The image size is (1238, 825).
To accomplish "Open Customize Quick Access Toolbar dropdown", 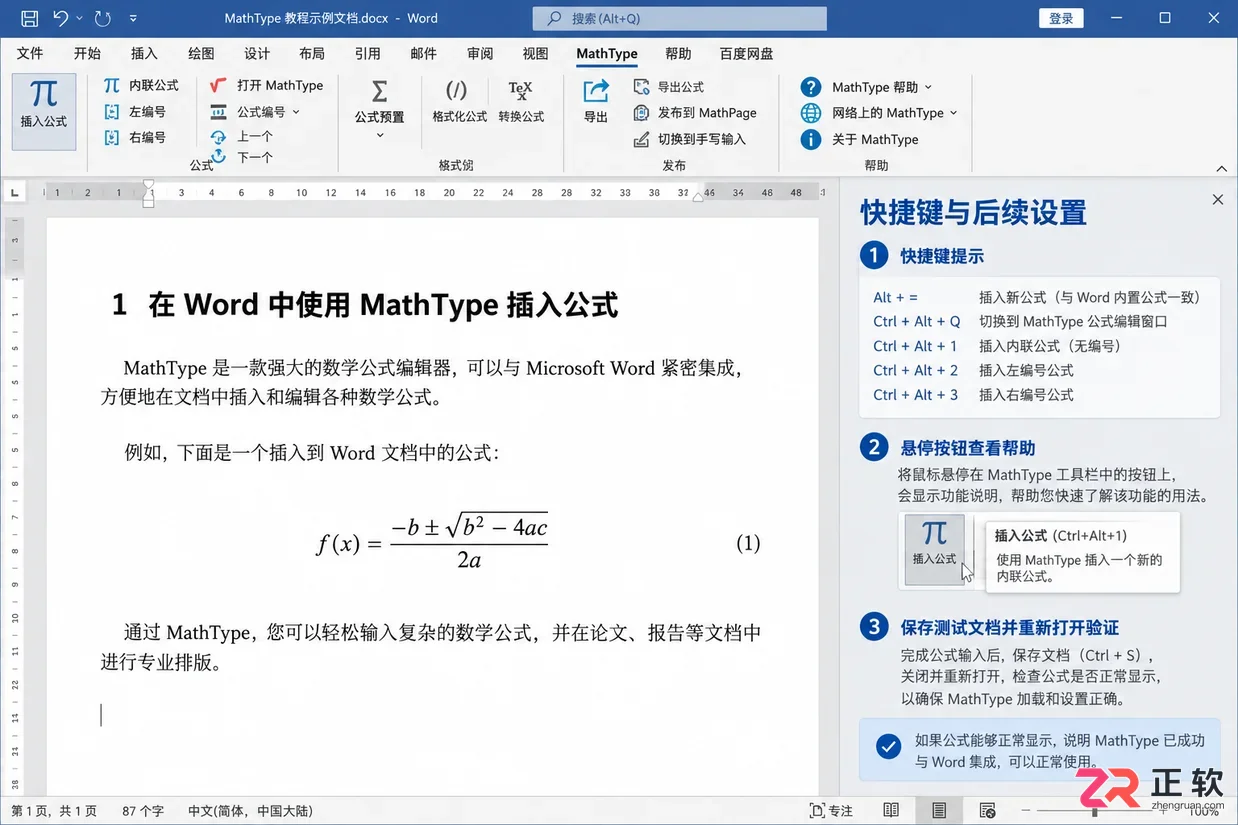I will click(x=133, y=18).
